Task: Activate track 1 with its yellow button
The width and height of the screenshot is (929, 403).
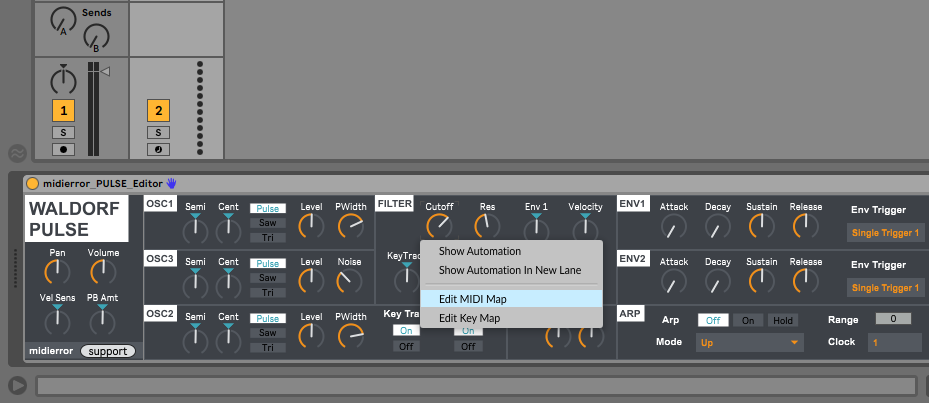Action: (63, 110)
